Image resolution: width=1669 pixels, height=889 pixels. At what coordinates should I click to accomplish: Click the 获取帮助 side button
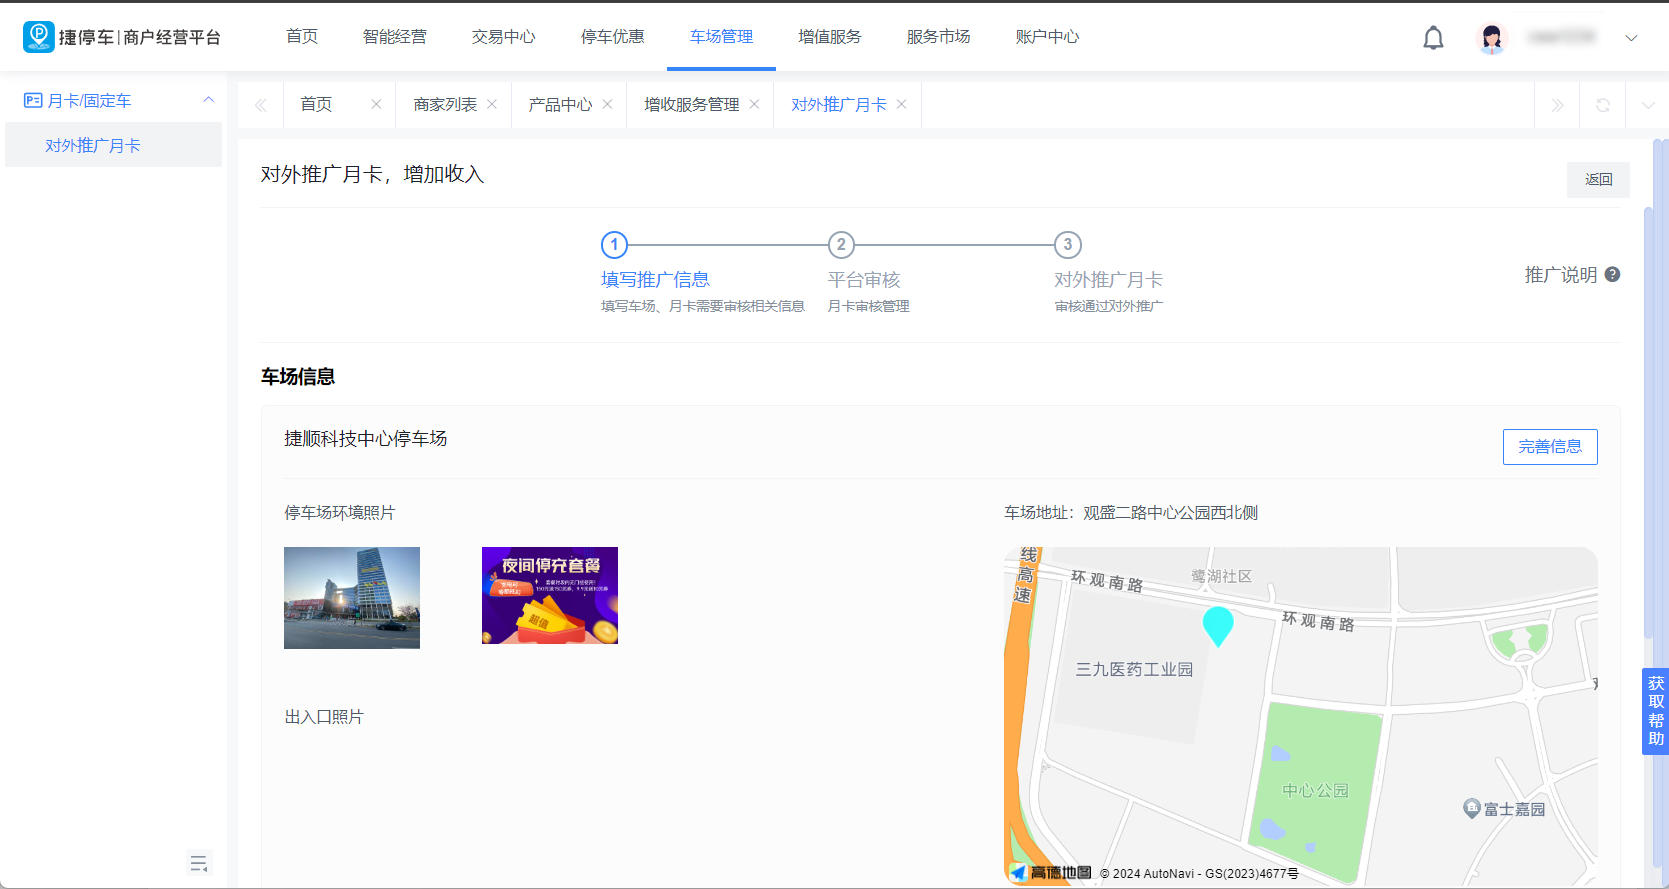click(x=1655, y=711)
